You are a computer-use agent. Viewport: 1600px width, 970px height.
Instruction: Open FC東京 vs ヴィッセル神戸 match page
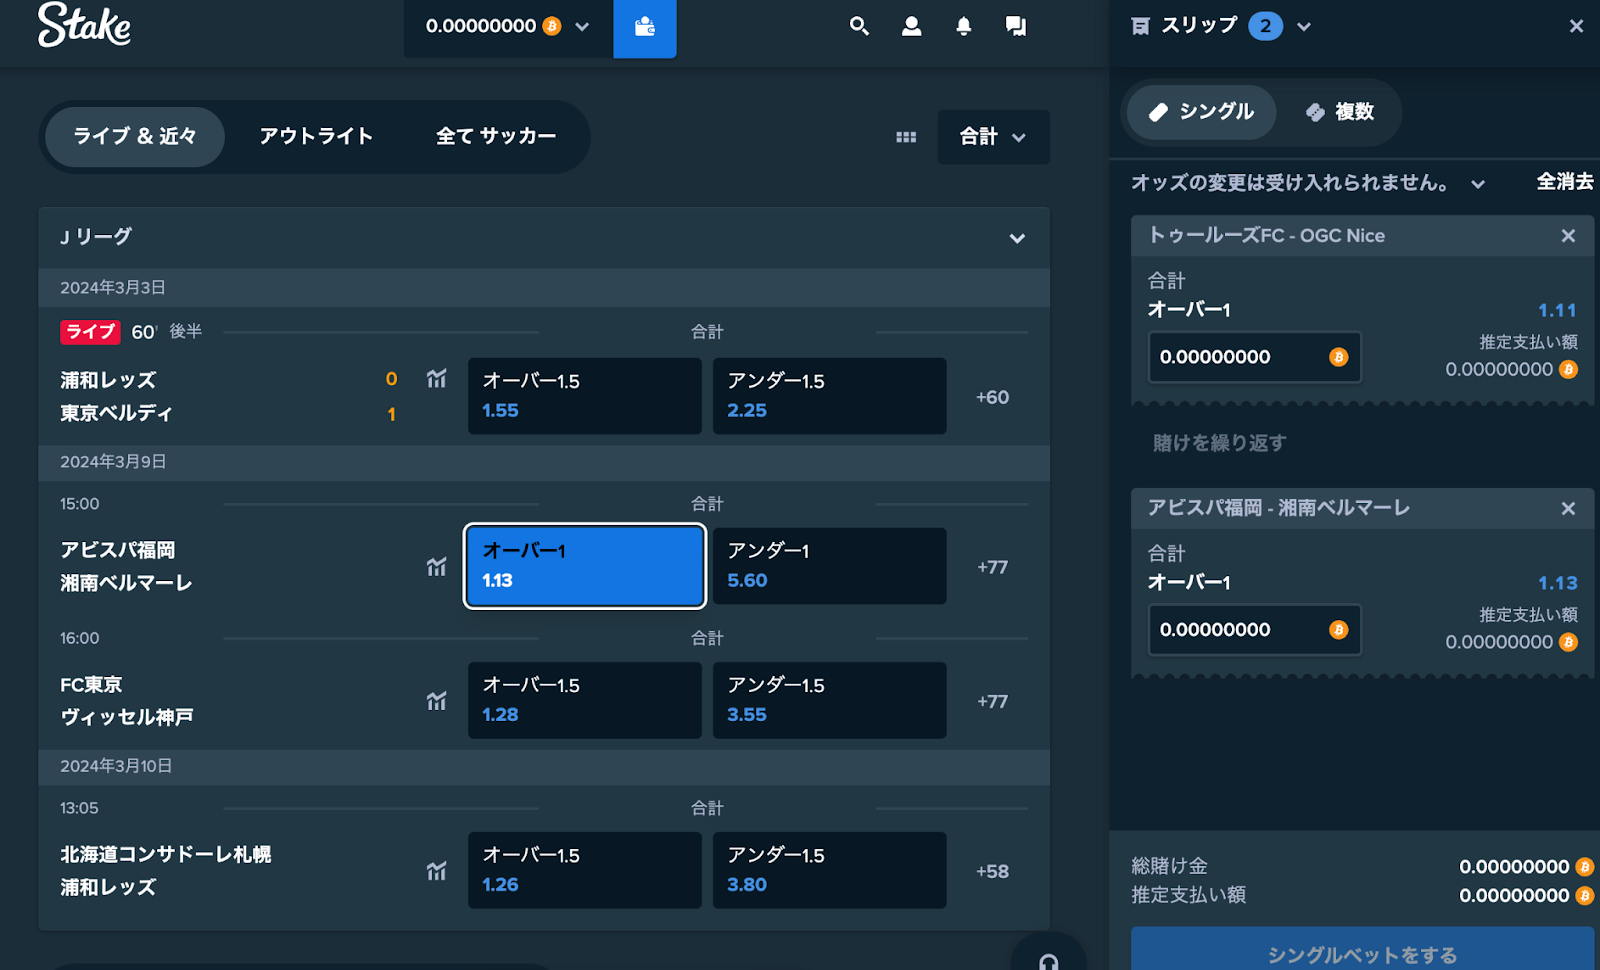(x=127, y=700)
